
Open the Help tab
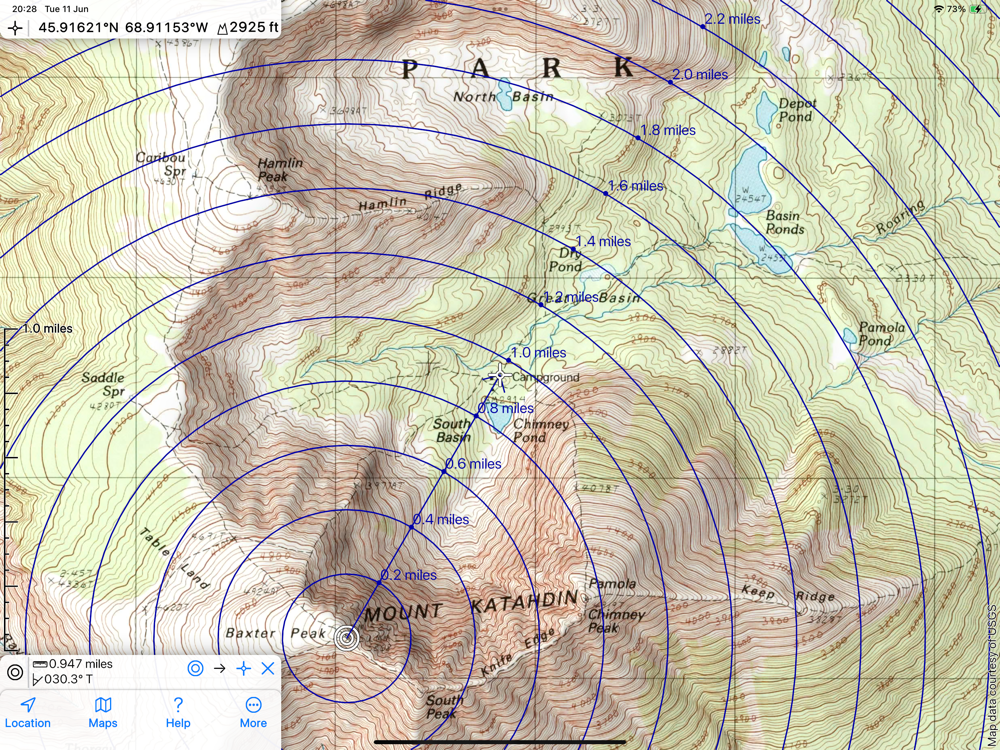(178, 713)
